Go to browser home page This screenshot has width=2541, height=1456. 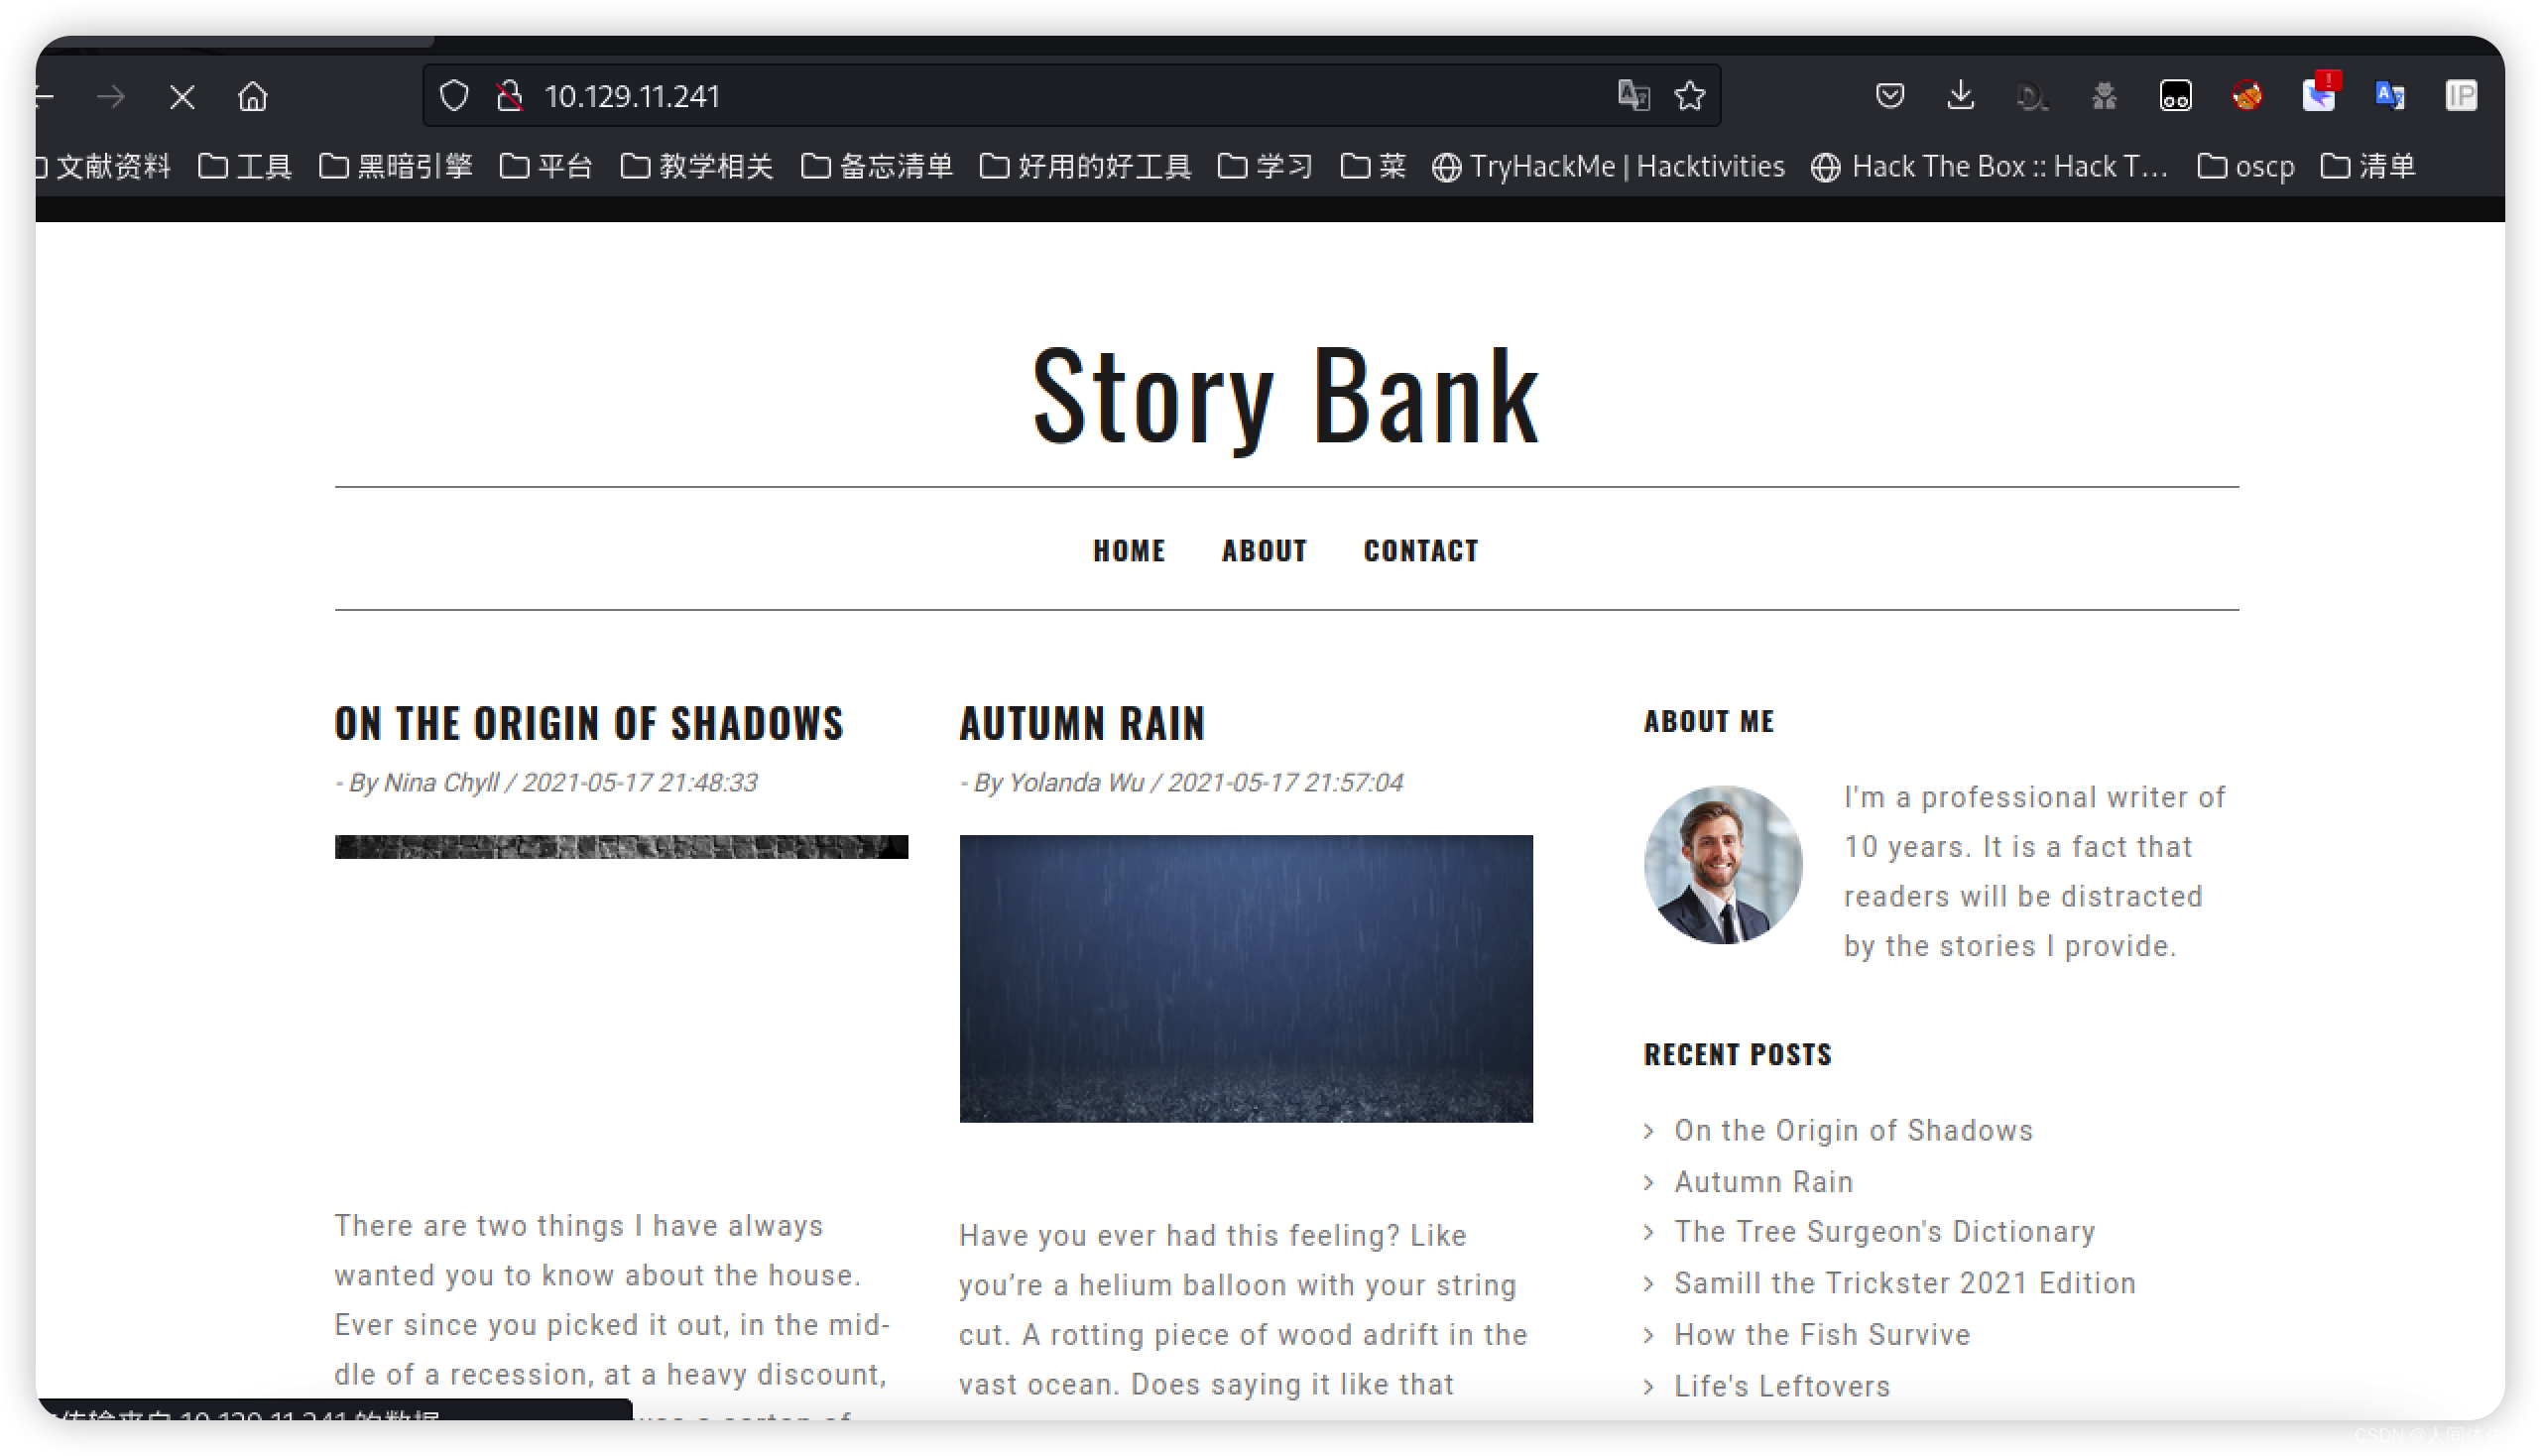click(x=253, y=97)
